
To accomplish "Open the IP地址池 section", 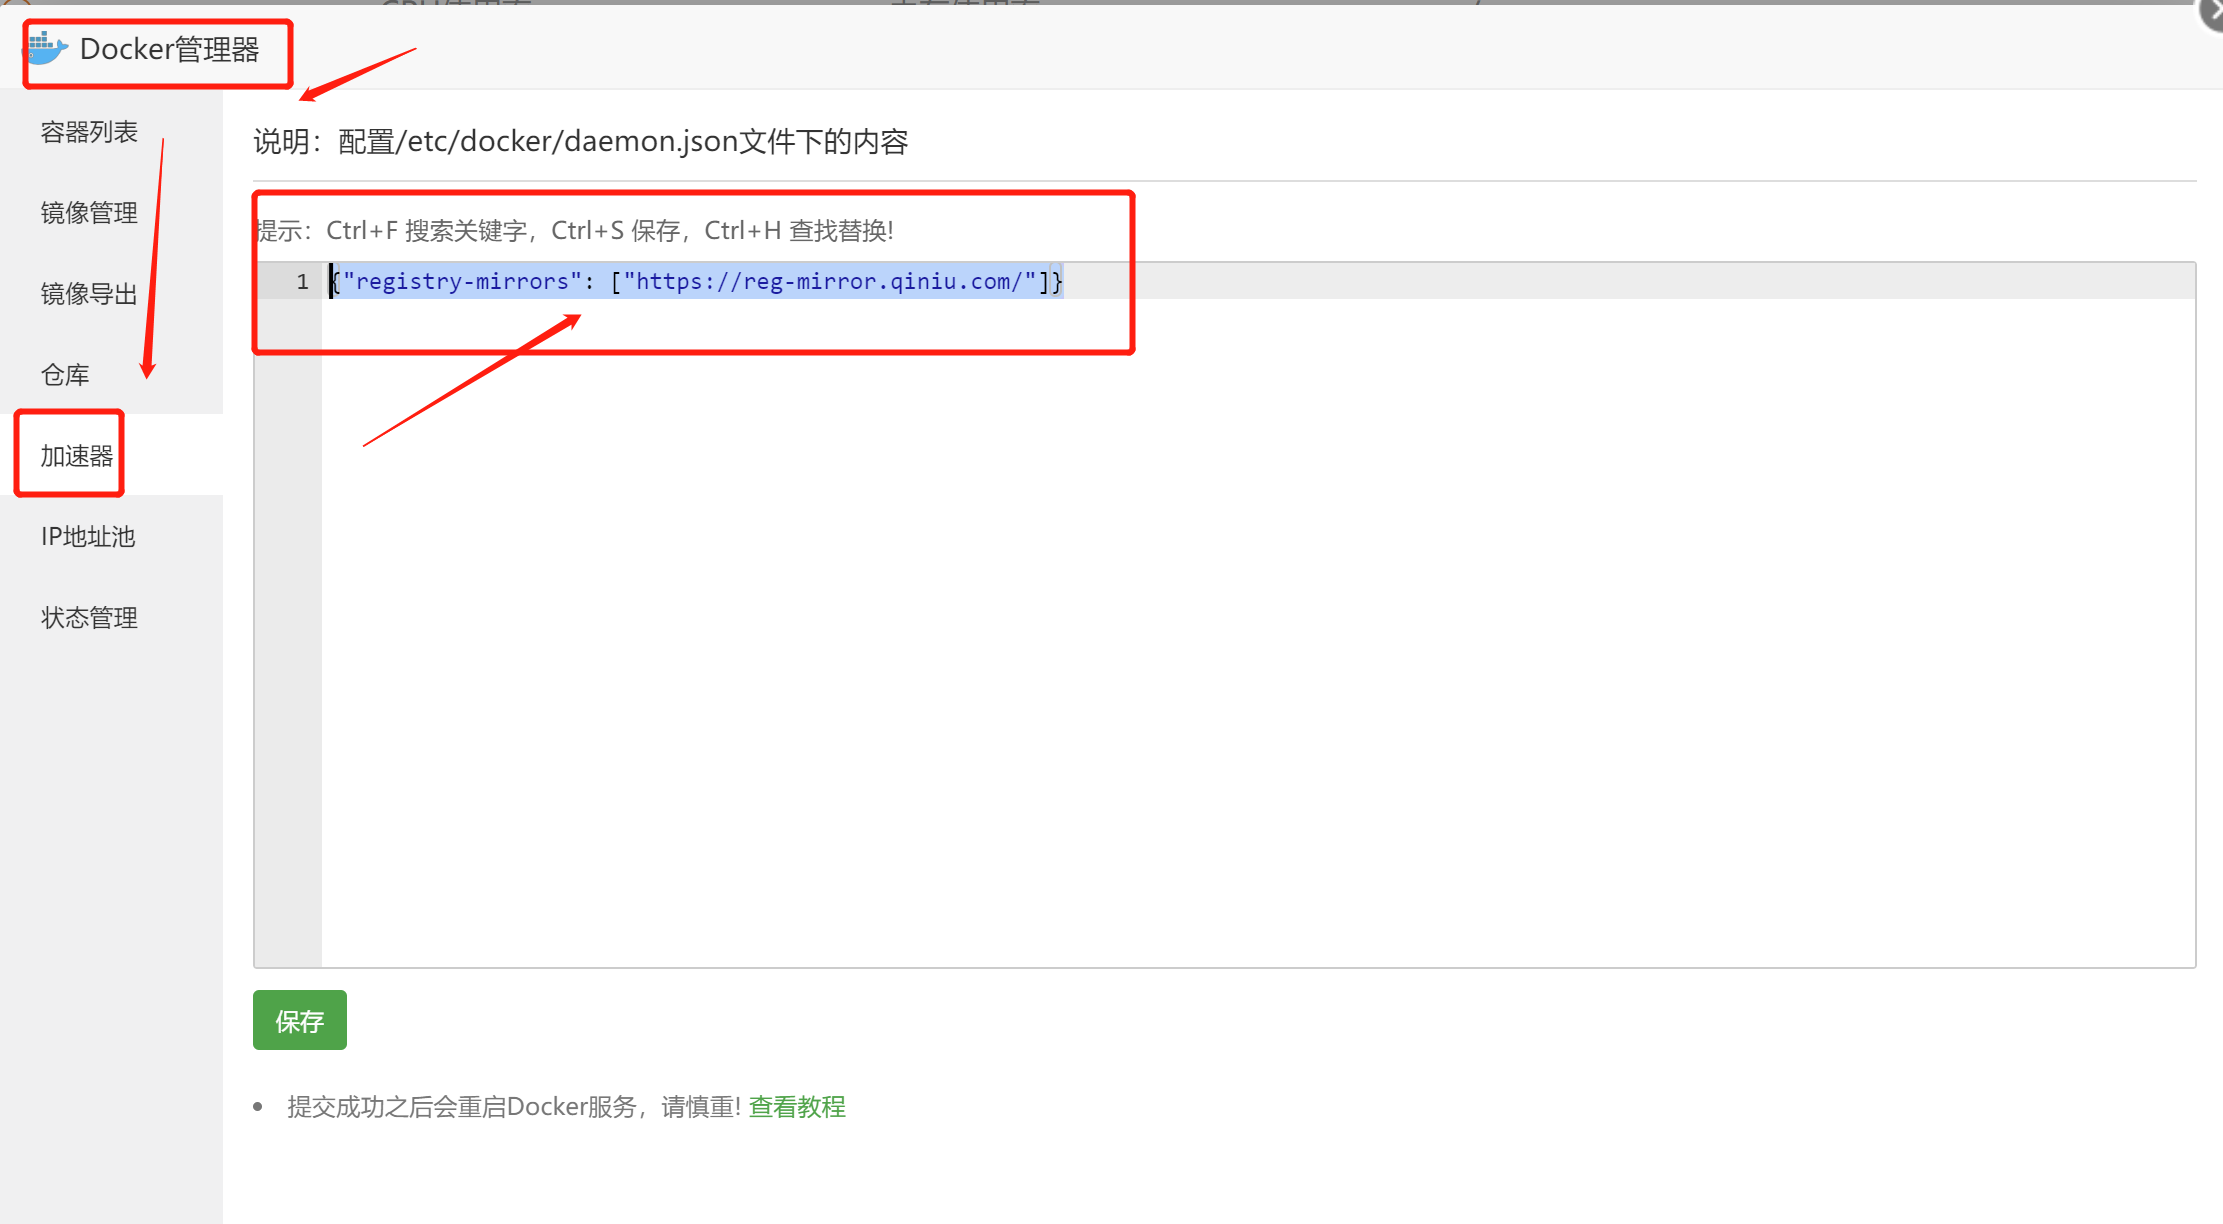I will [88, 537].
